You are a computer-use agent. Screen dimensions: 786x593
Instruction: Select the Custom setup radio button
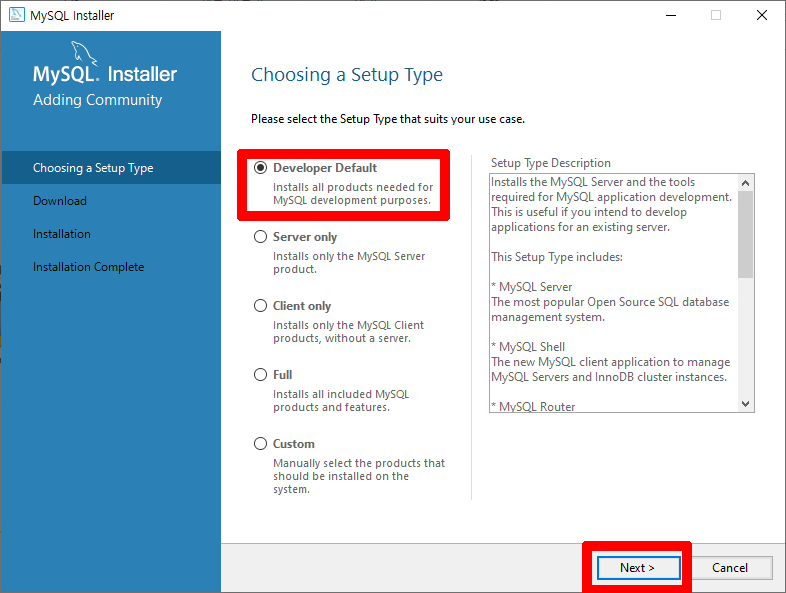pos(260,444)
